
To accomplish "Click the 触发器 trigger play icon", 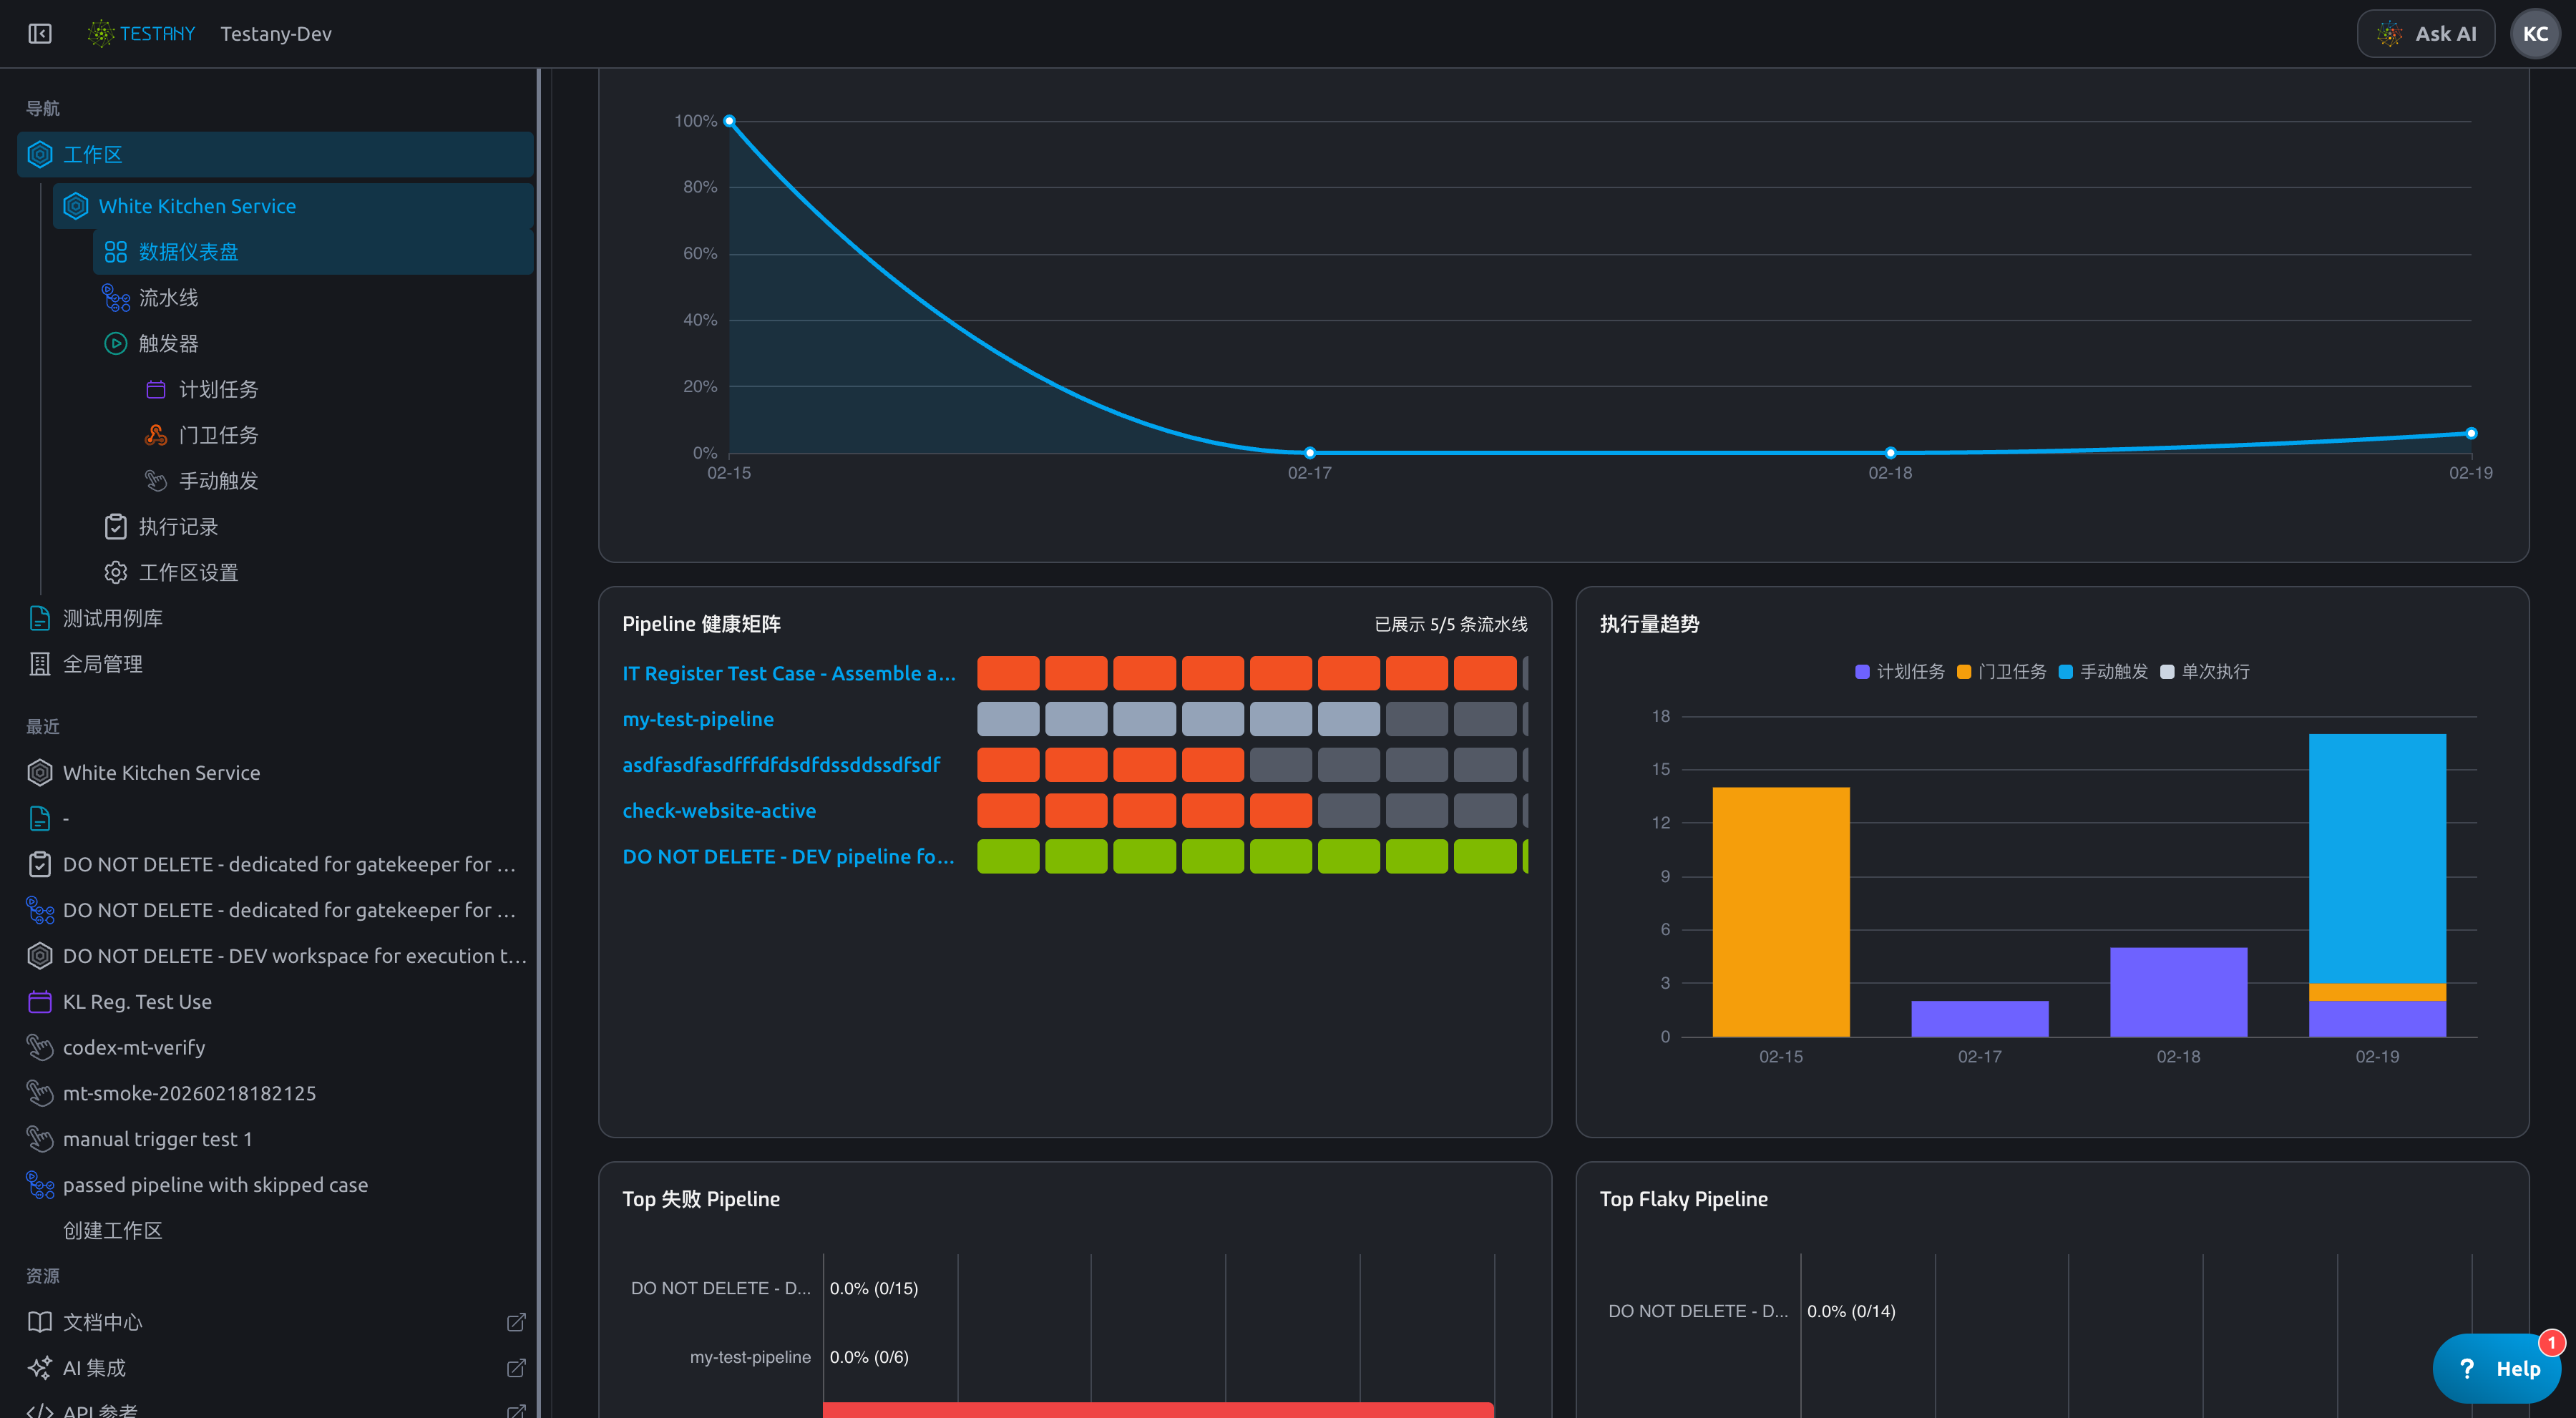I will [x=116, y=343].
